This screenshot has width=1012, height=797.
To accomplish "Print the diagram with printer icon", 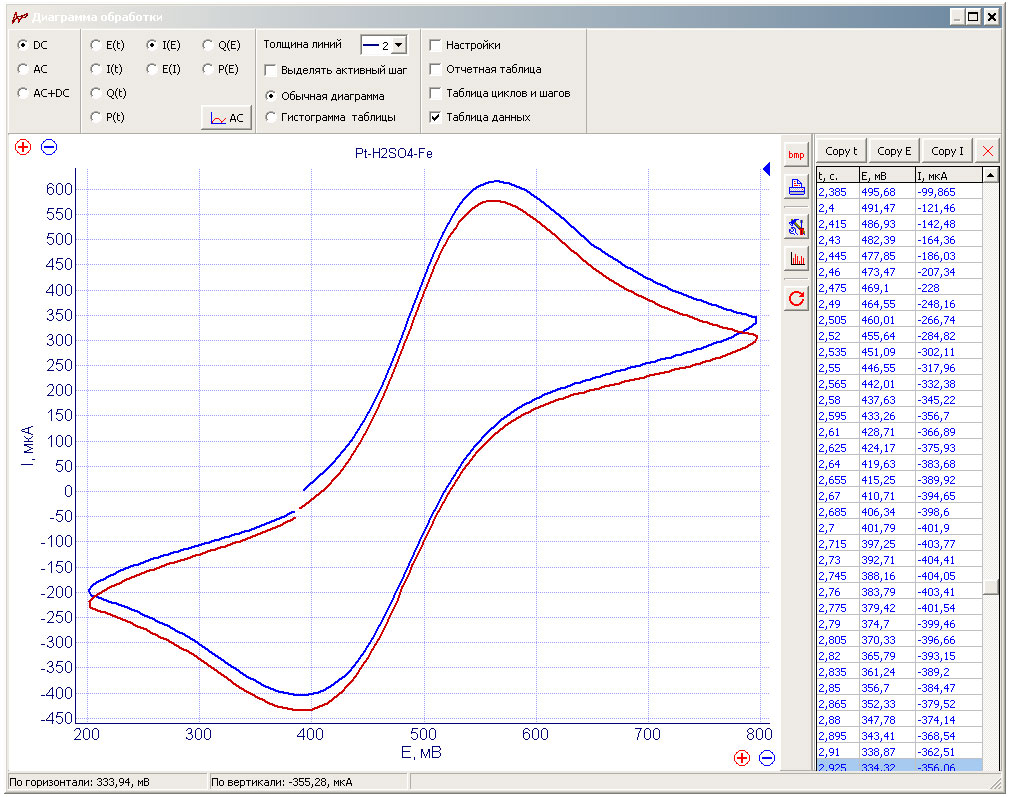I will tap(796, 187).
